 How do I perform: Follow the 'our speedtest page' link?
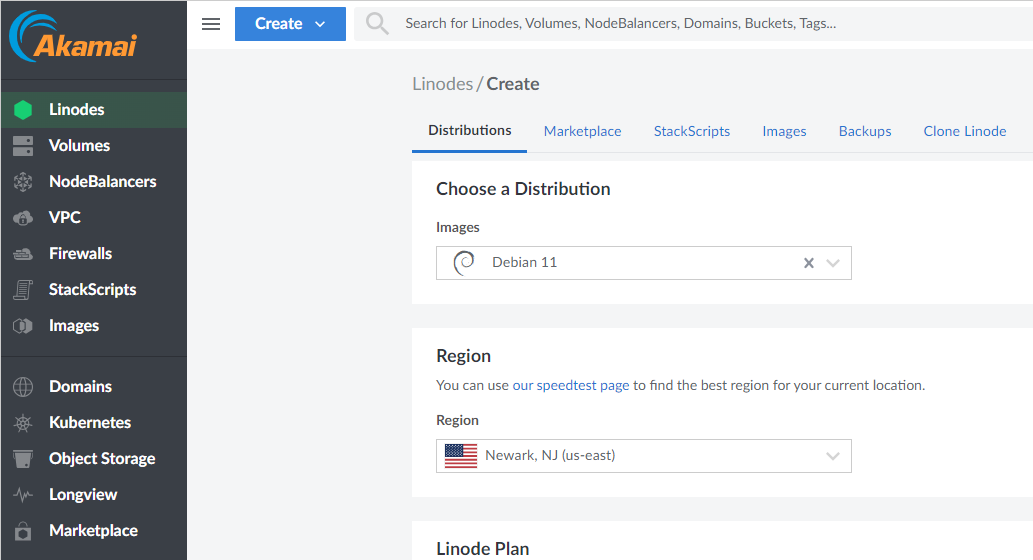tap(571, 385)
